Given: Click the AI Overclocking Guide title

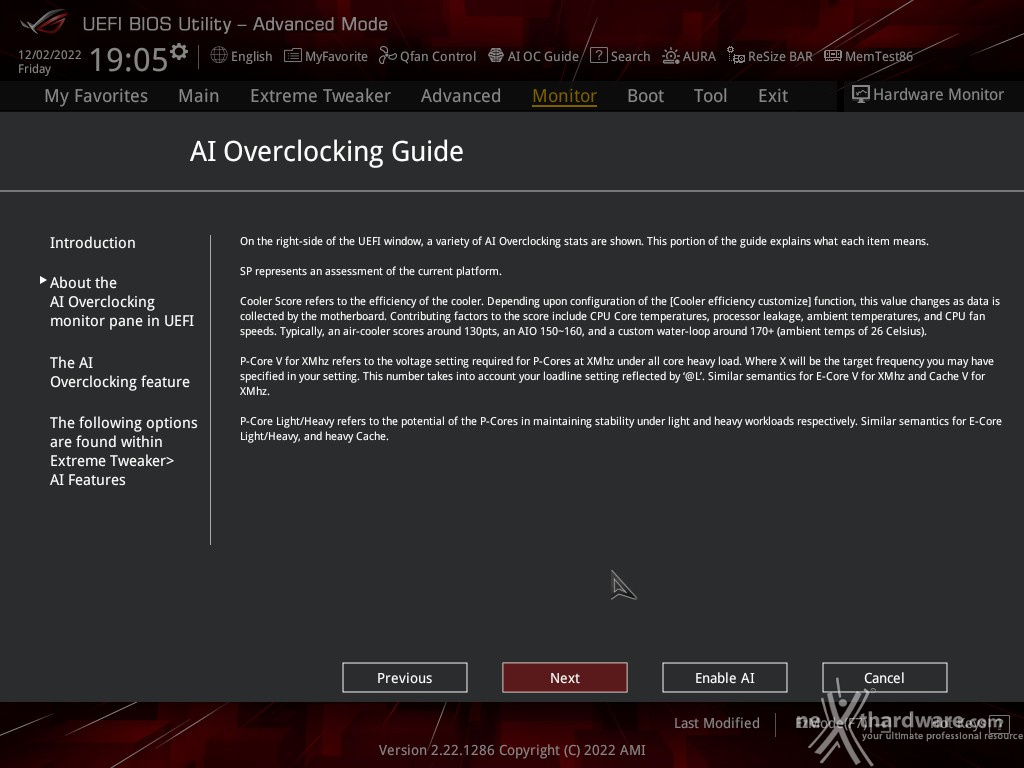Looking at the screenshot, I should [327, 152].
